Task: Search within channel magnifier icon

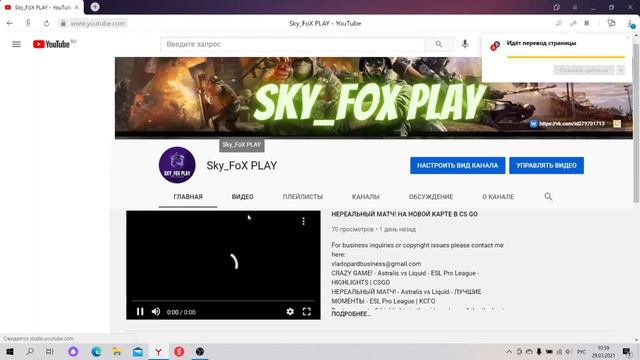Action: pyautogui.click(x=548, y=197)
